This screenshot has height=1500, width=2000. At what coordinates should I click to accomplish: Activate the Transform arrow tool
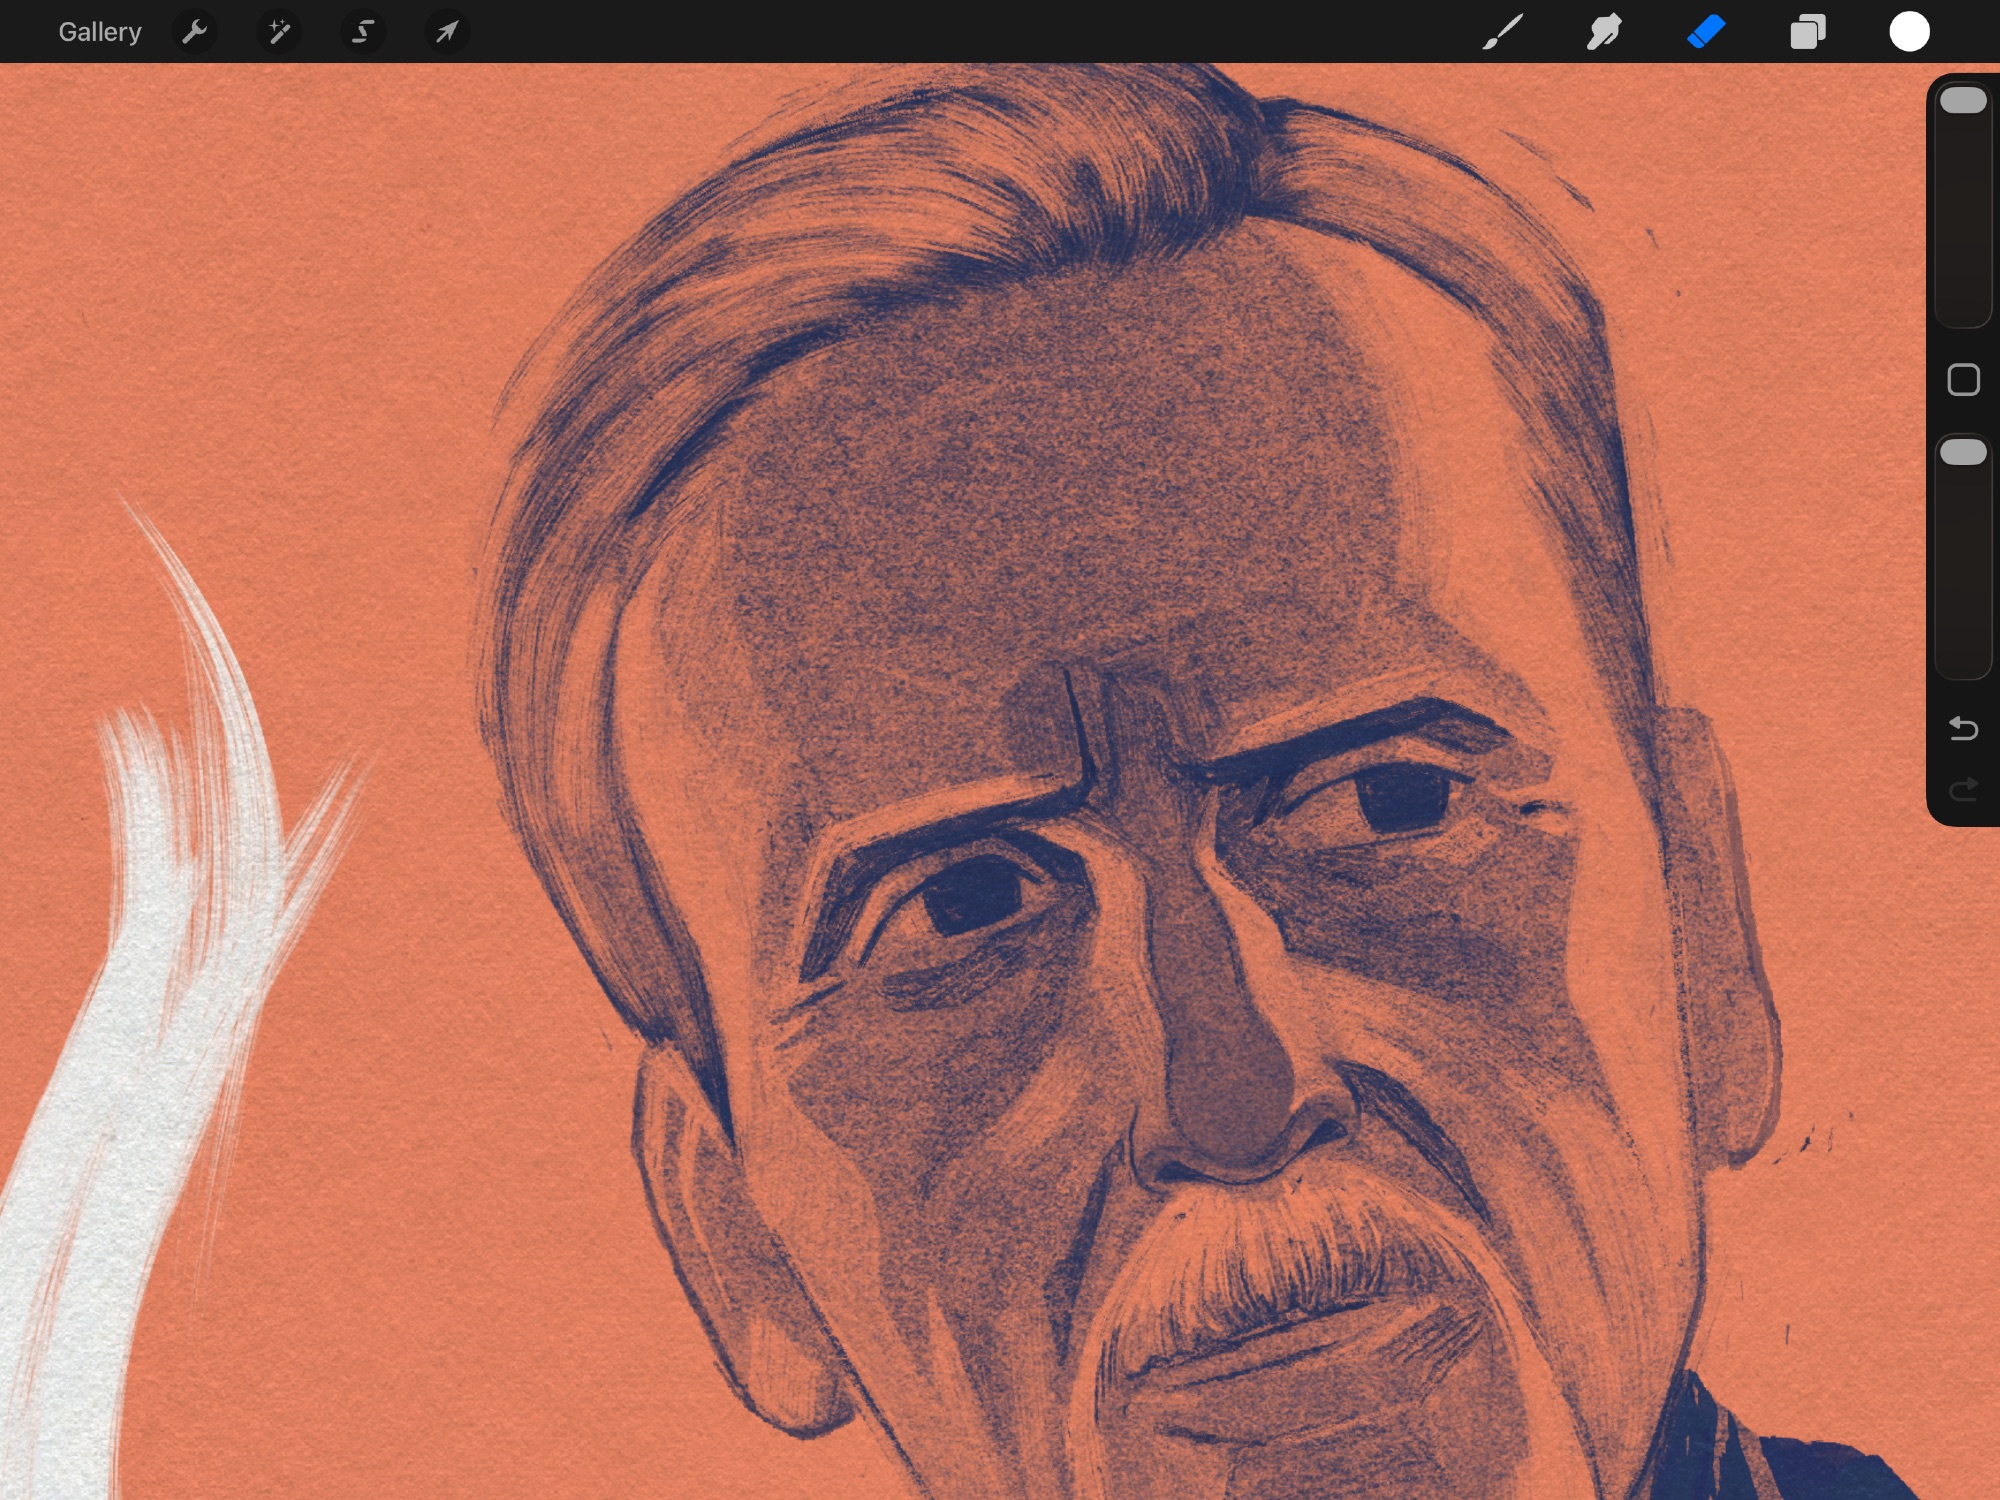447,32
